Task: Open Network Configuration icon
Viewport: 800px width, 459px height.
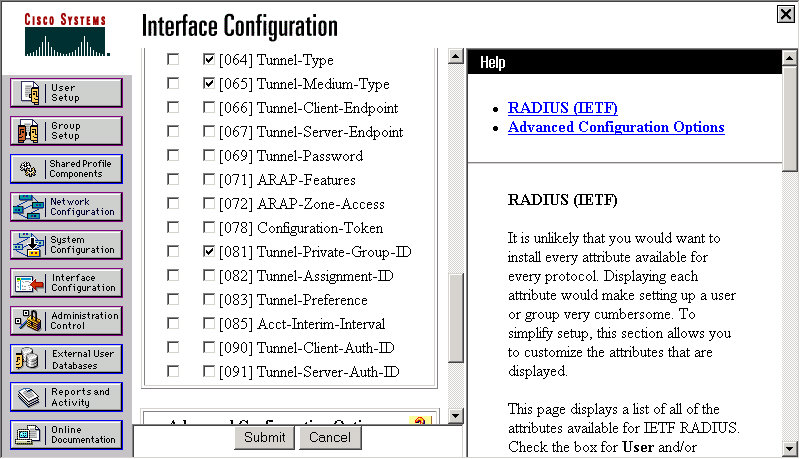Action: click(x=29, y=207)
